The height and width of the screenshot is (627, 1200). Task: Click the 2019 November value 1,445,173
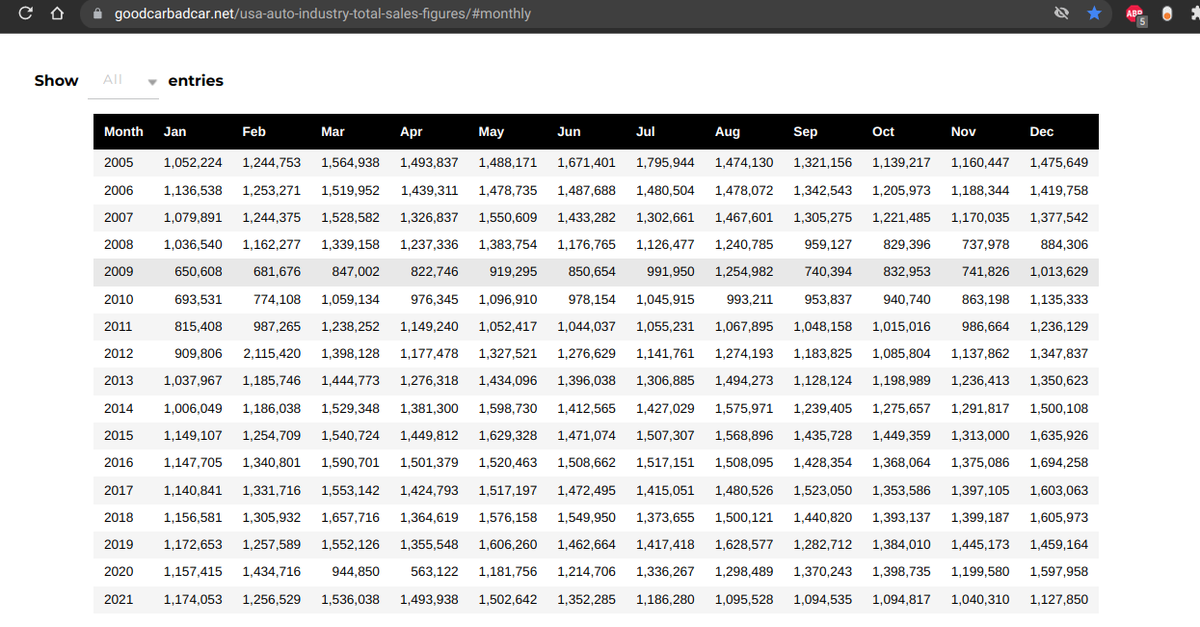click(x=980, y=544)
